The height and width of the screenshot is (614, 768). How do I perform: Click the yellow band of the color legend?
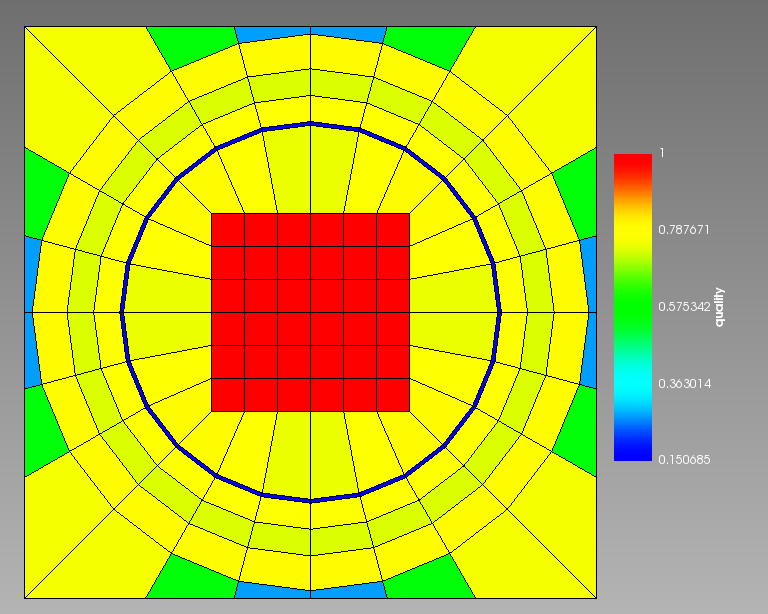[632, 235]
